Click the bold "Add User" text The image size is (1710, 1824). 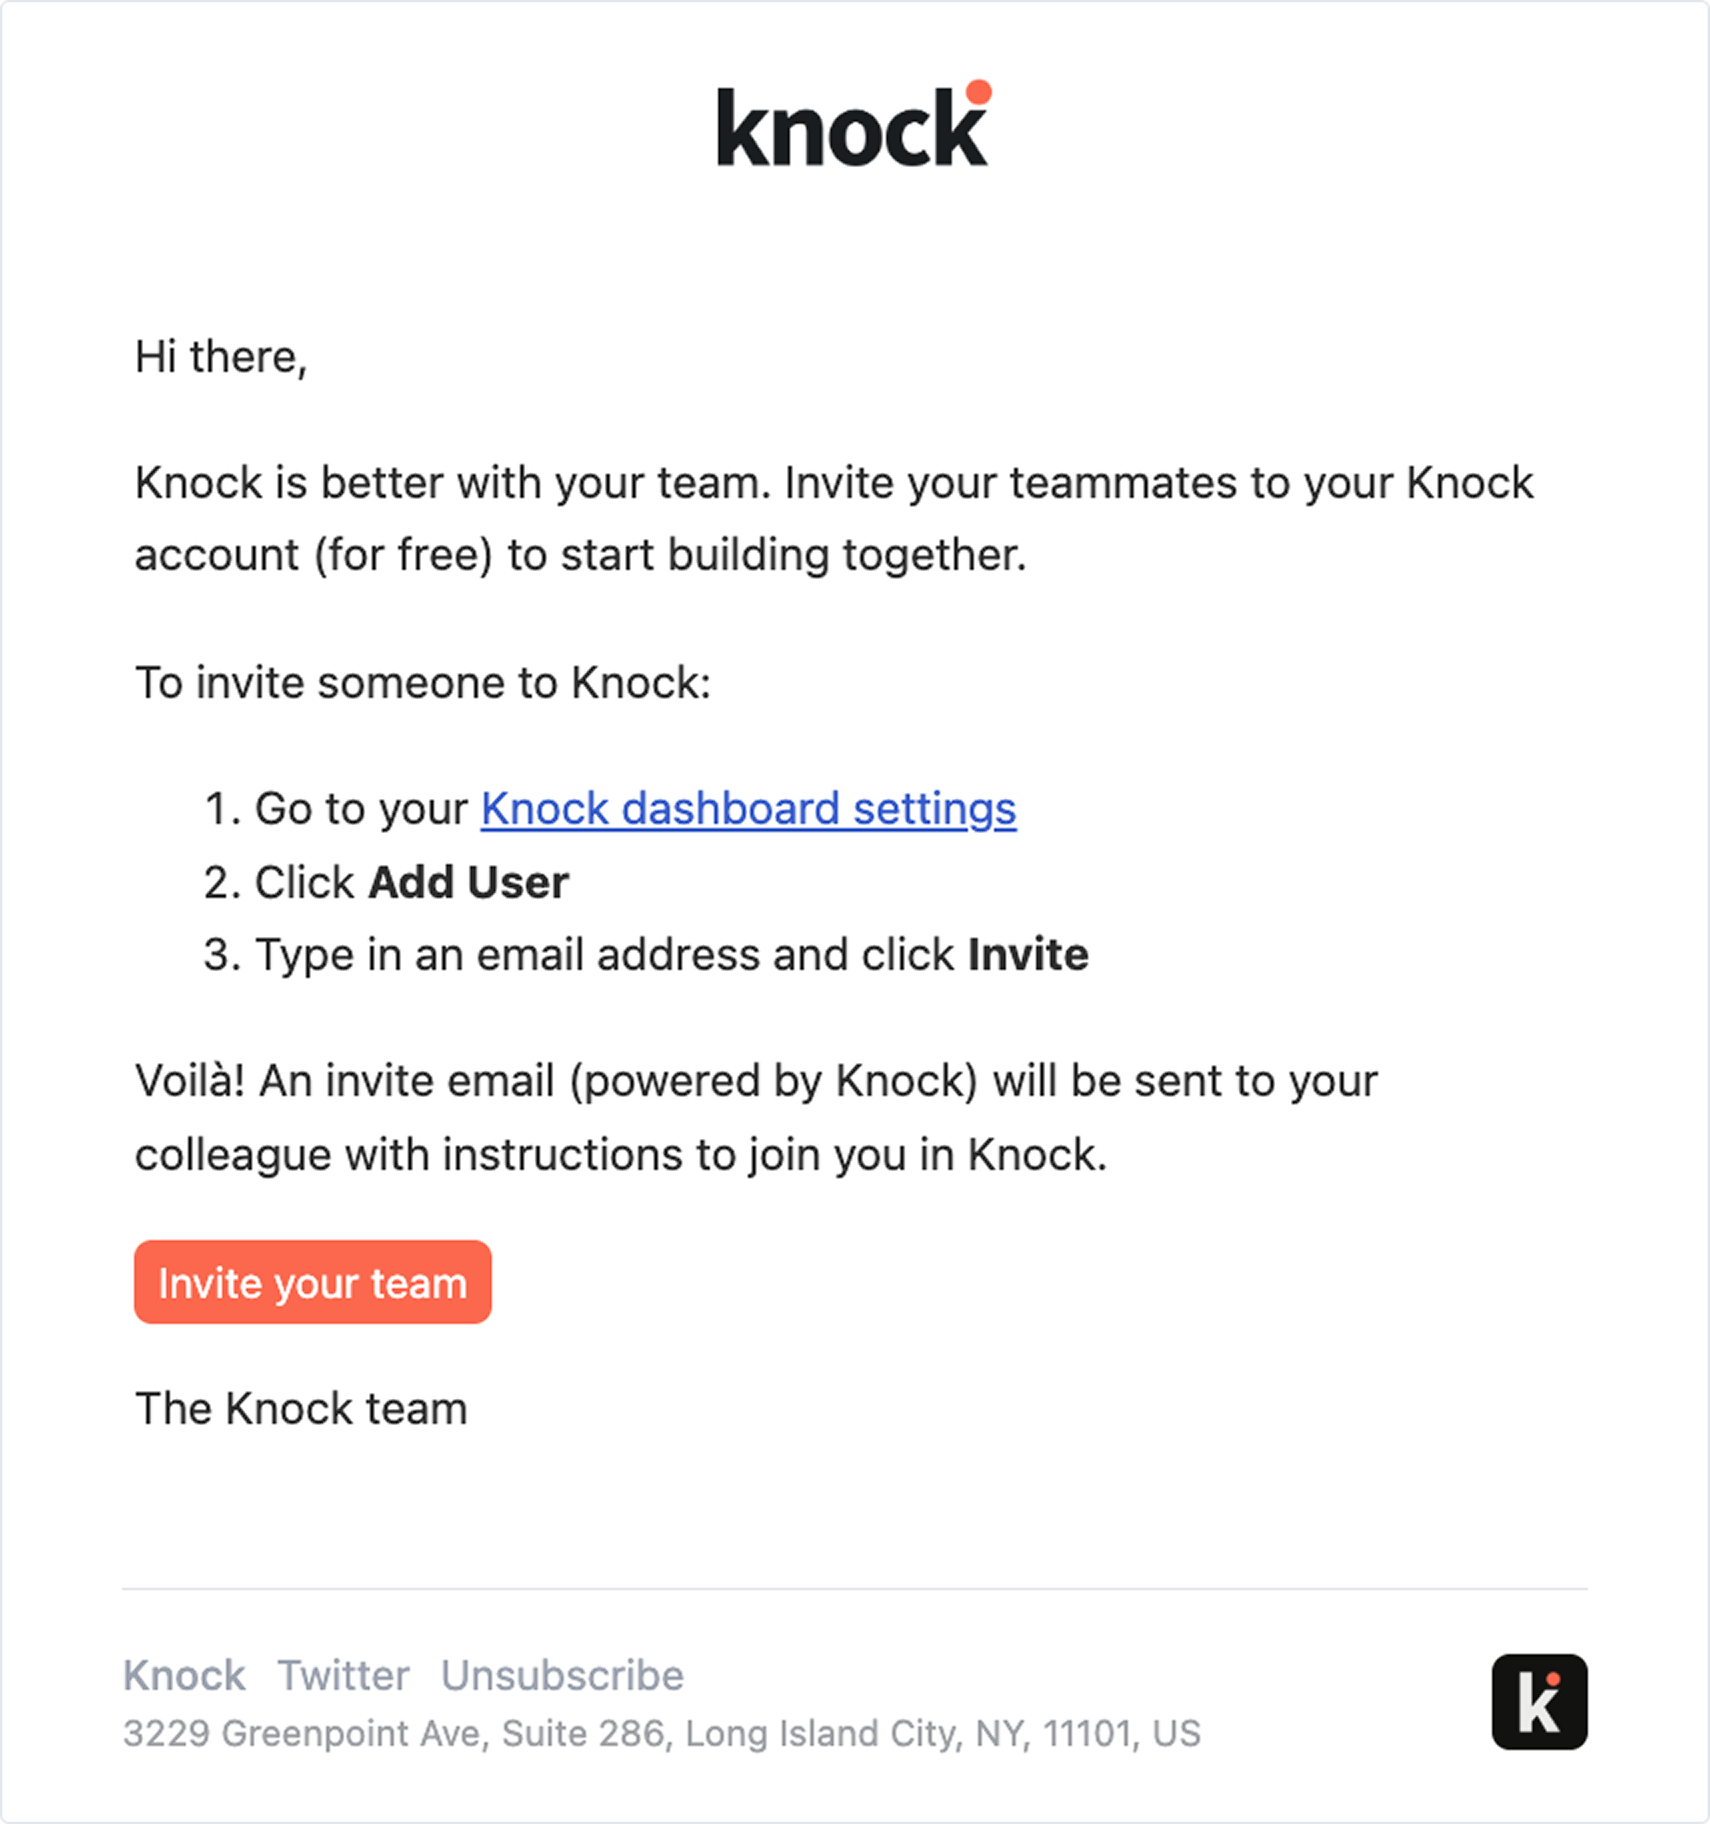pos(468,882)
